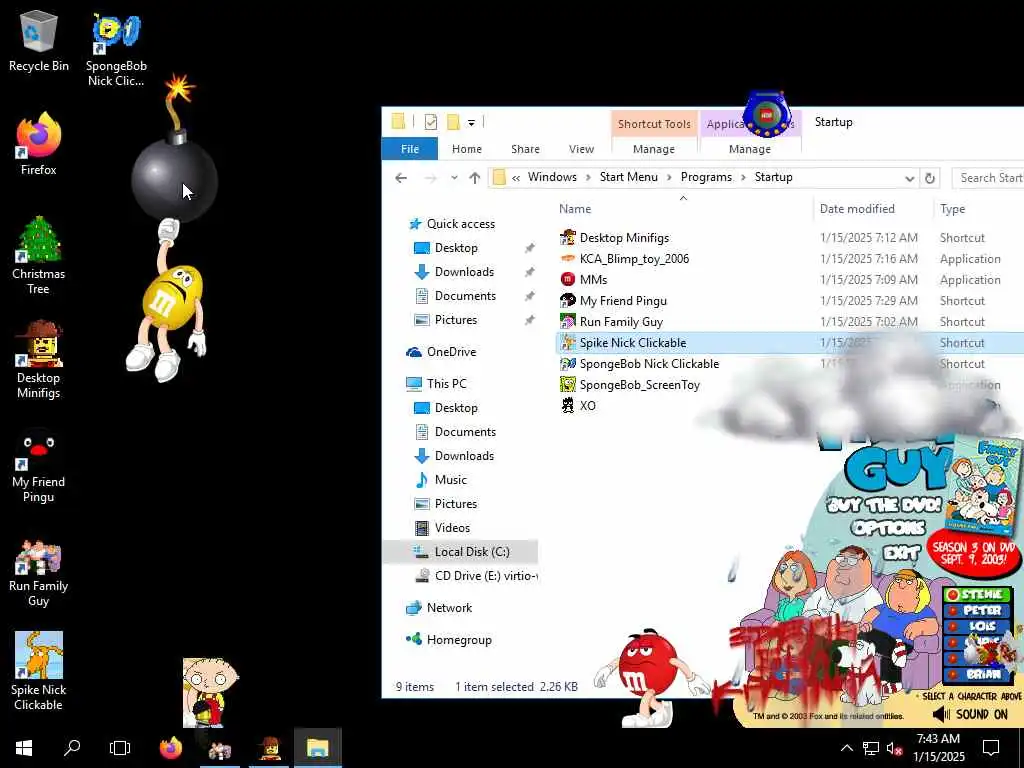Select This PC in navigation pane

tap(447, 383)
